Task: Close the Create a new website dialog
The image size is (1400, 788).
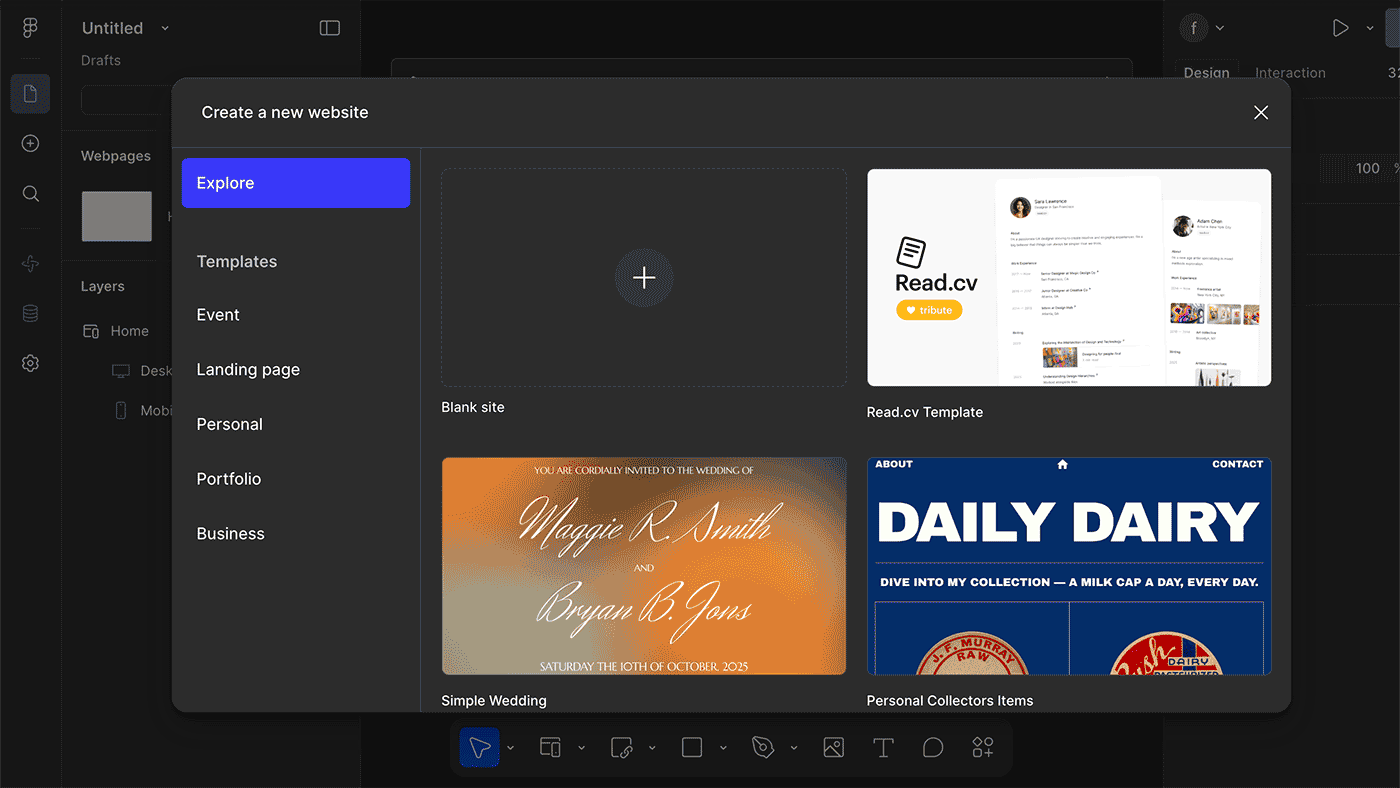Action: click(x=1261, y=113)
